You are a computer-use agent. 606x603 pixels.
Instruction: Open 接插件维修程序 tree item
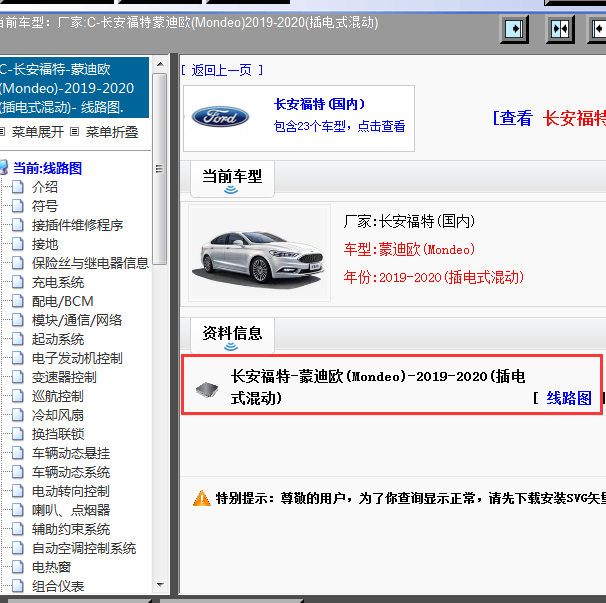(77, 225)
